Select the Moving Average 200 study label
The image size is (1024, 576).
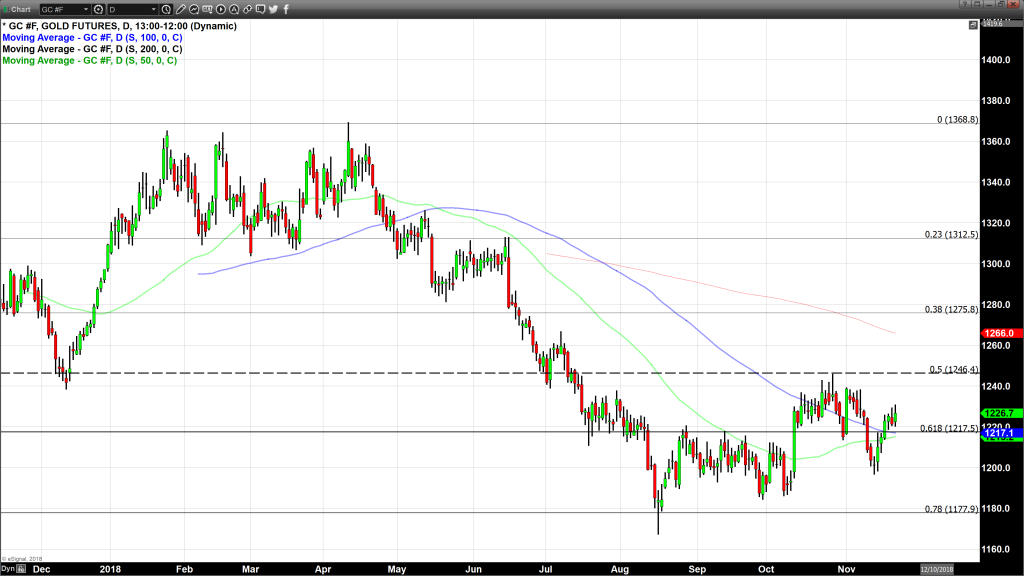coord(92,49)
